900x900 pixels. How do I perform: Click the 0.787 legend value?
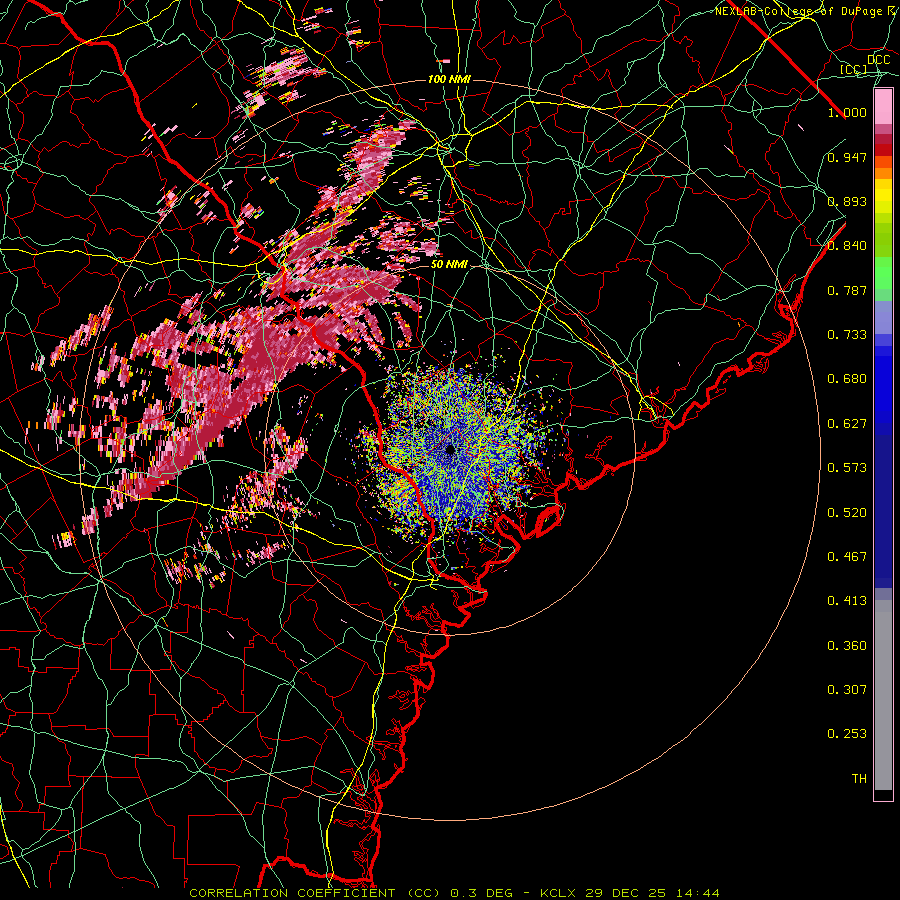pyautogui.click(x=847, y=290)
